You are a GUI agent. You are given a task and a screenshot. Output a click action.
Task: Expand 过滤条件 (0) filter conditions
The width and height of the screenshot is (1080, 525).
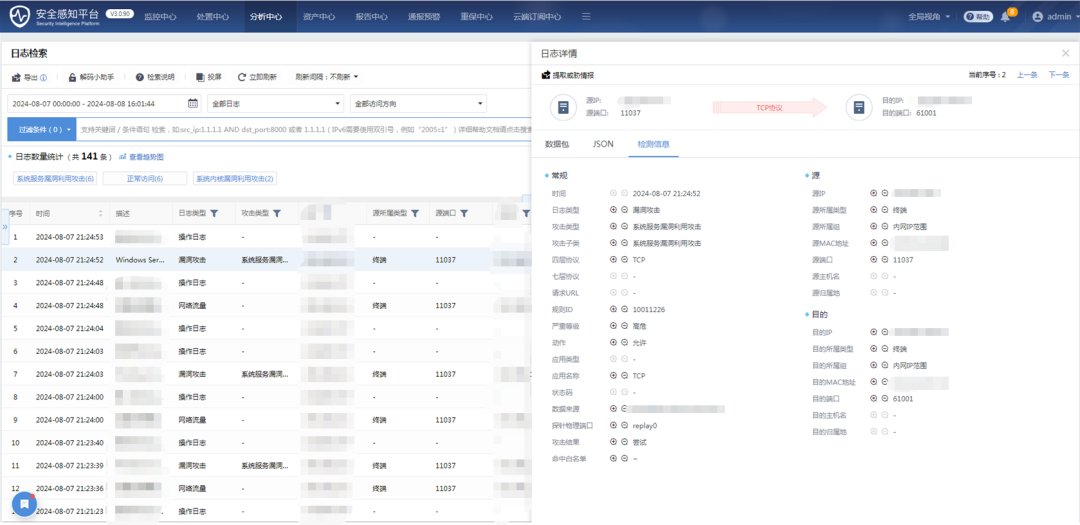(41, 129)
